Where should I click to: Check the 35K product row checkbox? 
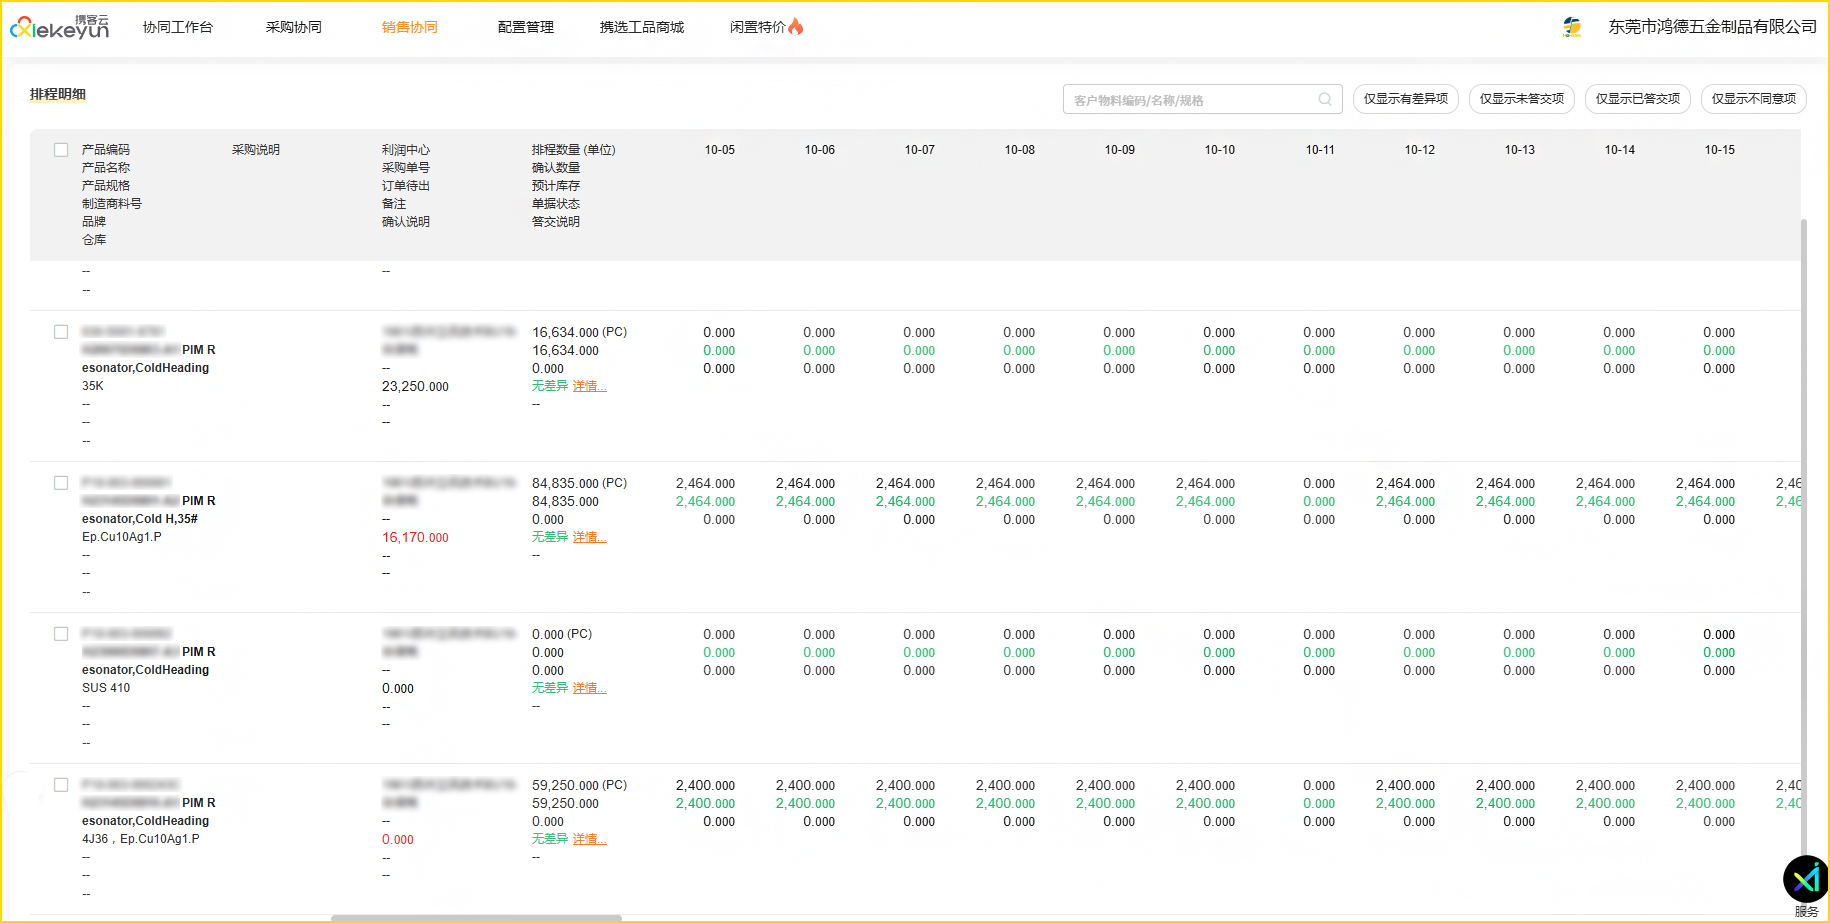(x=61, y=332)
